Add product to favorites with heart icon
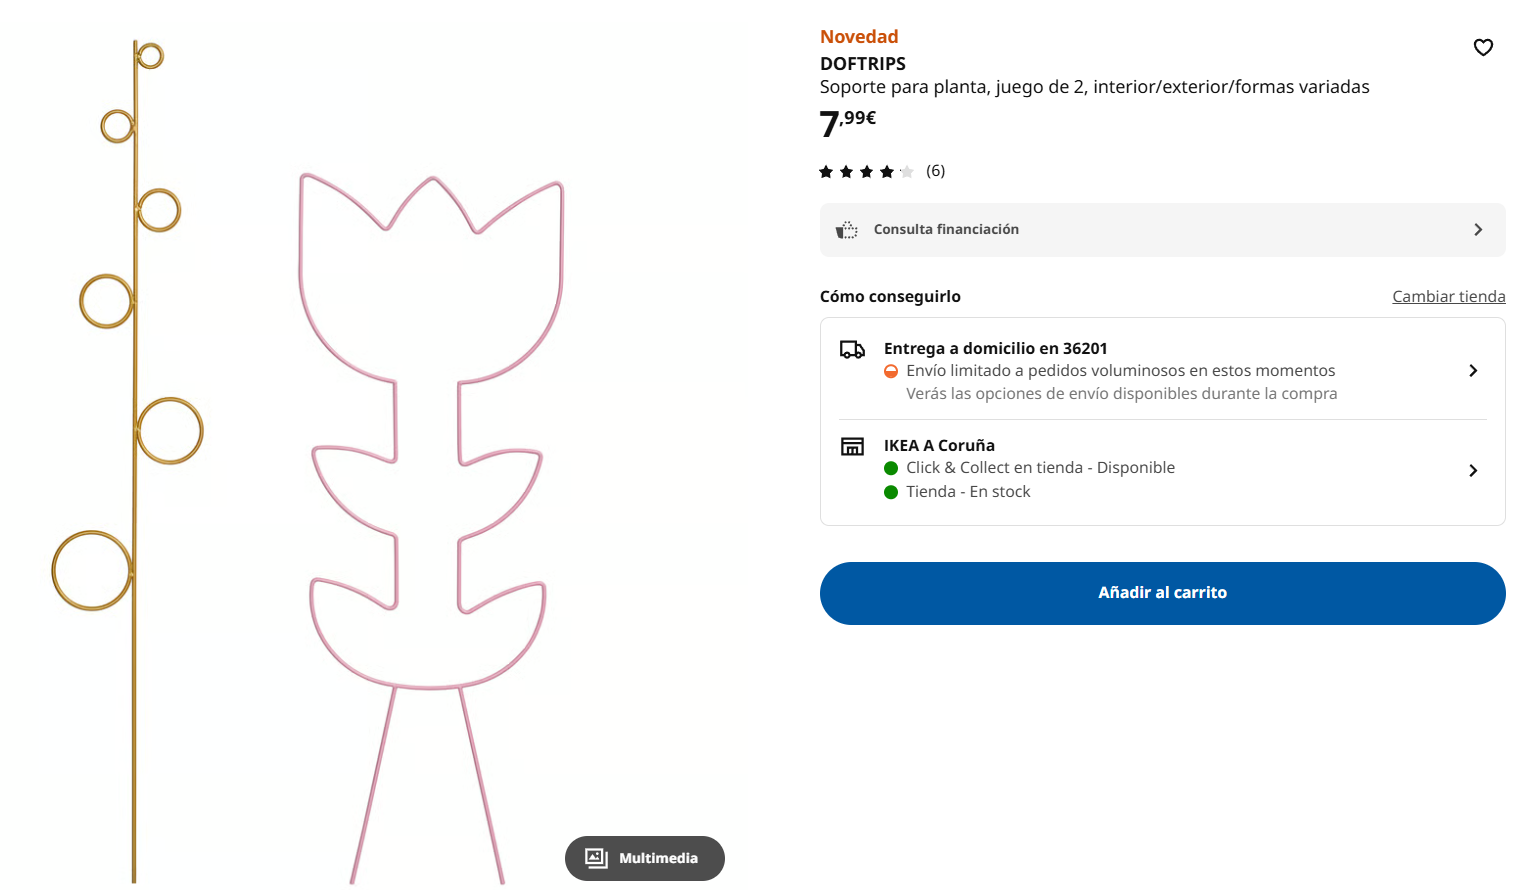This screenshot has height=890, width=1534. point(1483,47)
